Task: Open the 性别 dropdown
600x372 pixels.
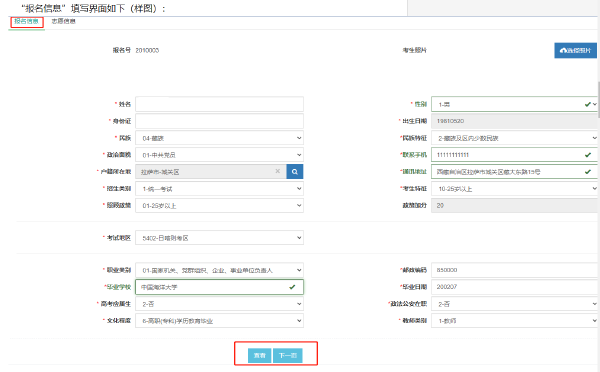Action: (515, 104)
